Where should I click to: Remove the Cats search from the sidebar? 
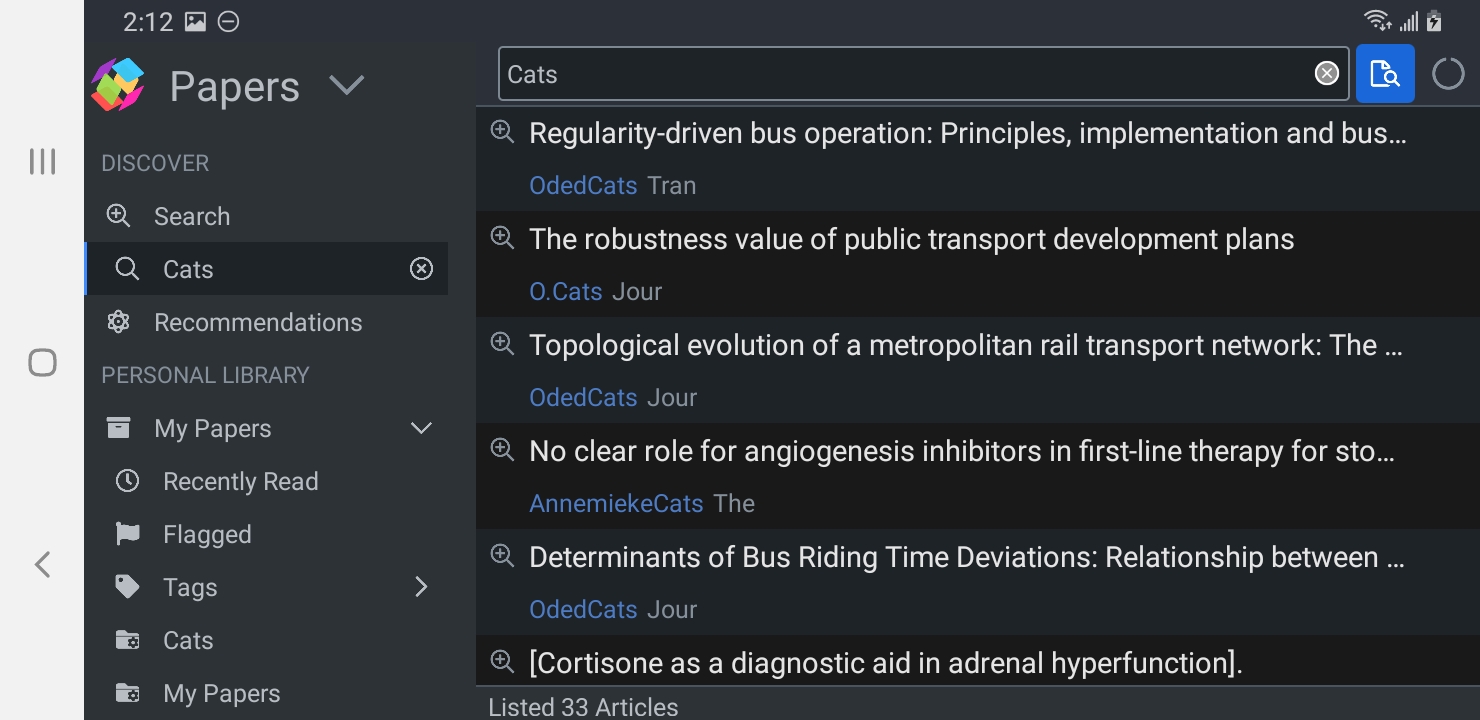pyautogui.click(x=422, y=269)
